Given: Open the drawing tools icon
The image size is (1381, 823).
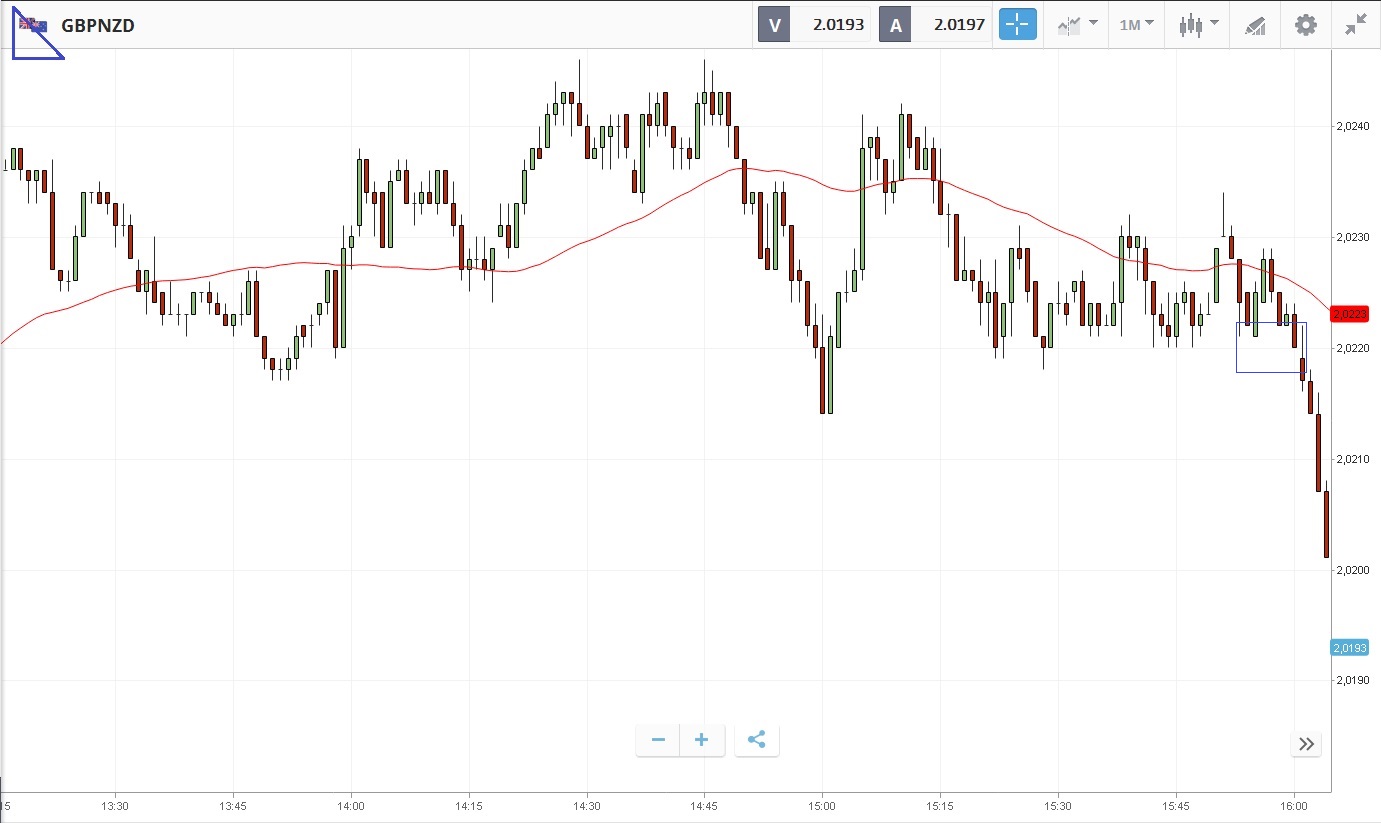Looking at the screenshot, I should click(x=1255, y=25).
